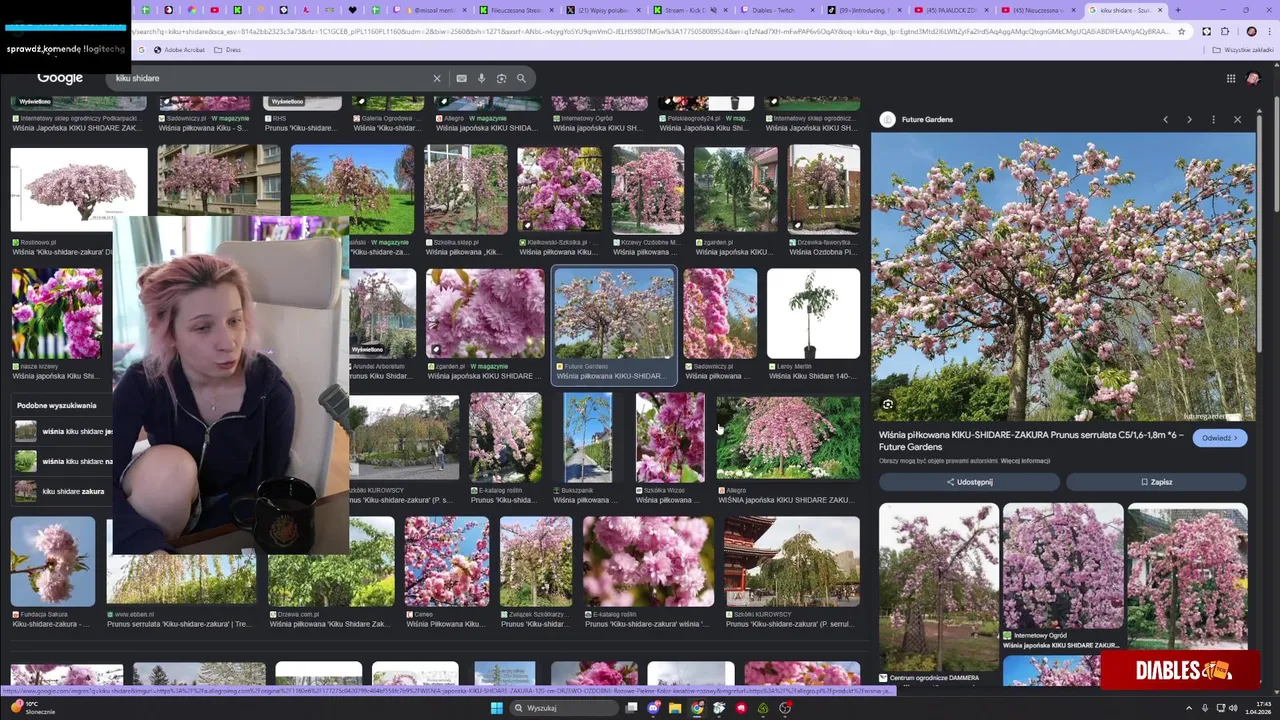This screenshot has height=720, width=1280.
Task: Clear the search box with the X icon
Action: tap(436, 78)
